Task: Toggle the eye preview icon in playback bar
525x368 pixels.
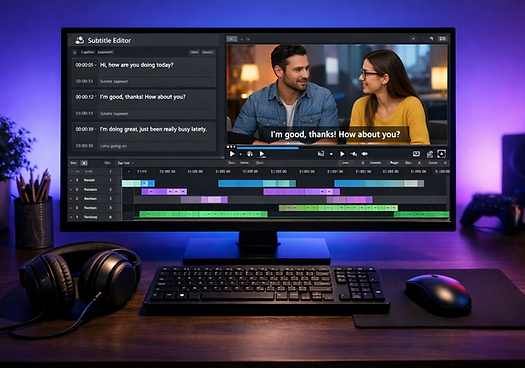Action: coord(365,154)
